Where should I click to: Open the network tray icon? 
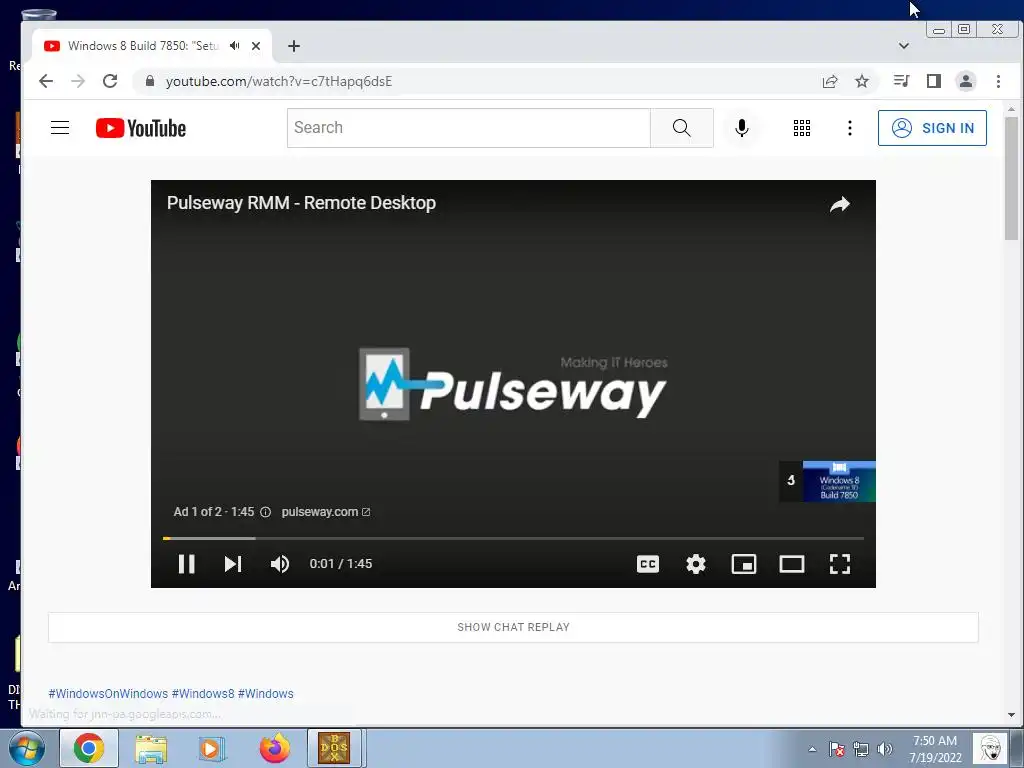[861, 749]
